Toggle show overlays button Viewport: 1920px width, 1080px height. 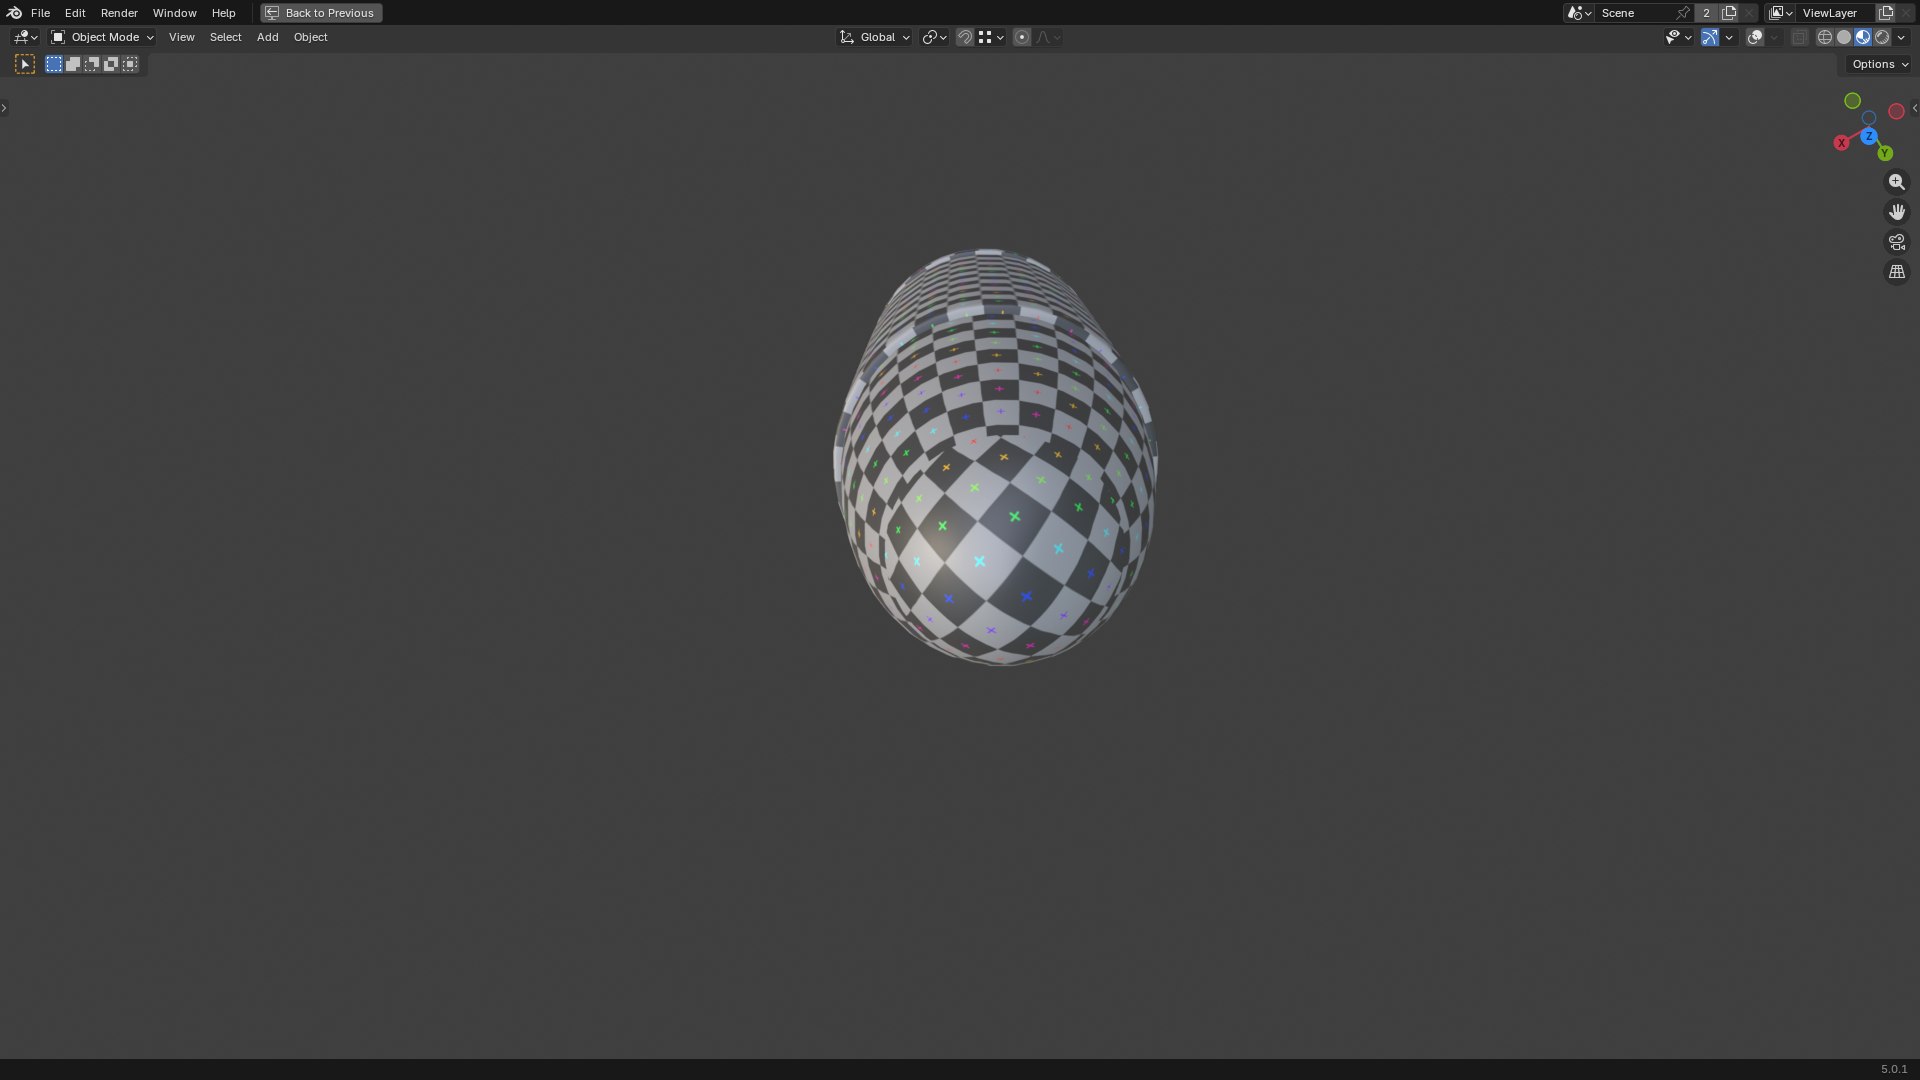(x=1755, y=37)
